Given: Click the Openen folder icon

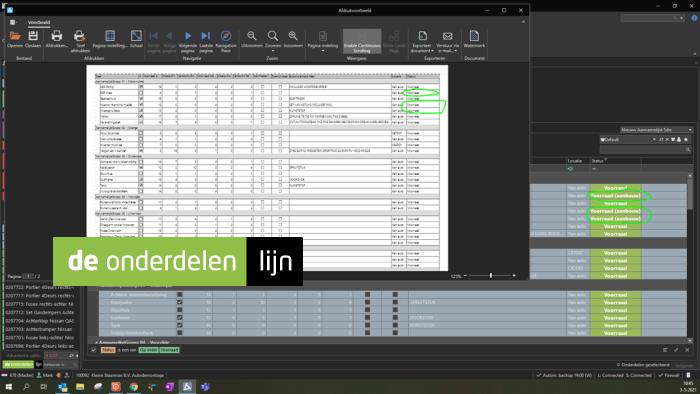Looking at the screenshot, I should (x=15, y=36).
